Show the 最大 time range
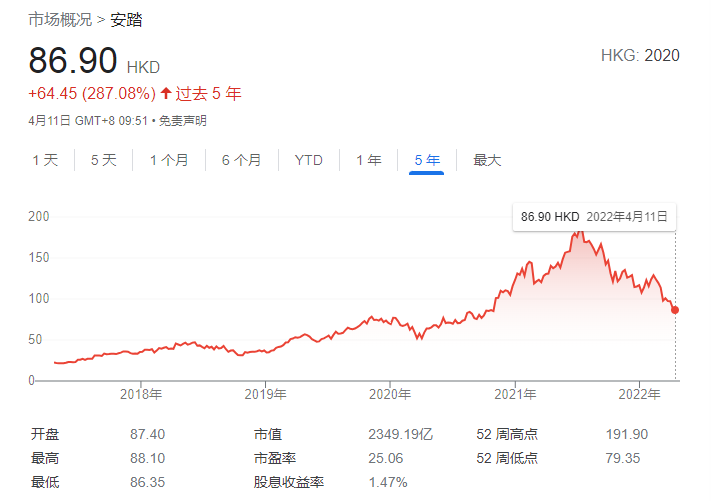Screen dimensions: 711x501 click(487, 160)
